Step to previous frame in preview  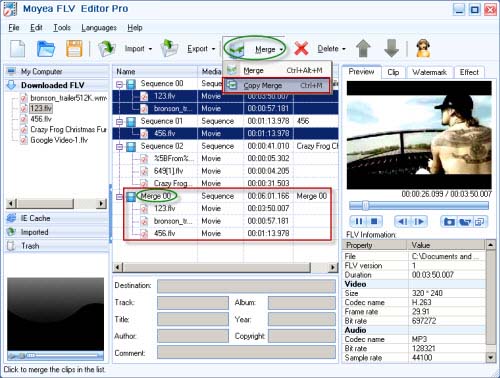(x=403, y=221)
